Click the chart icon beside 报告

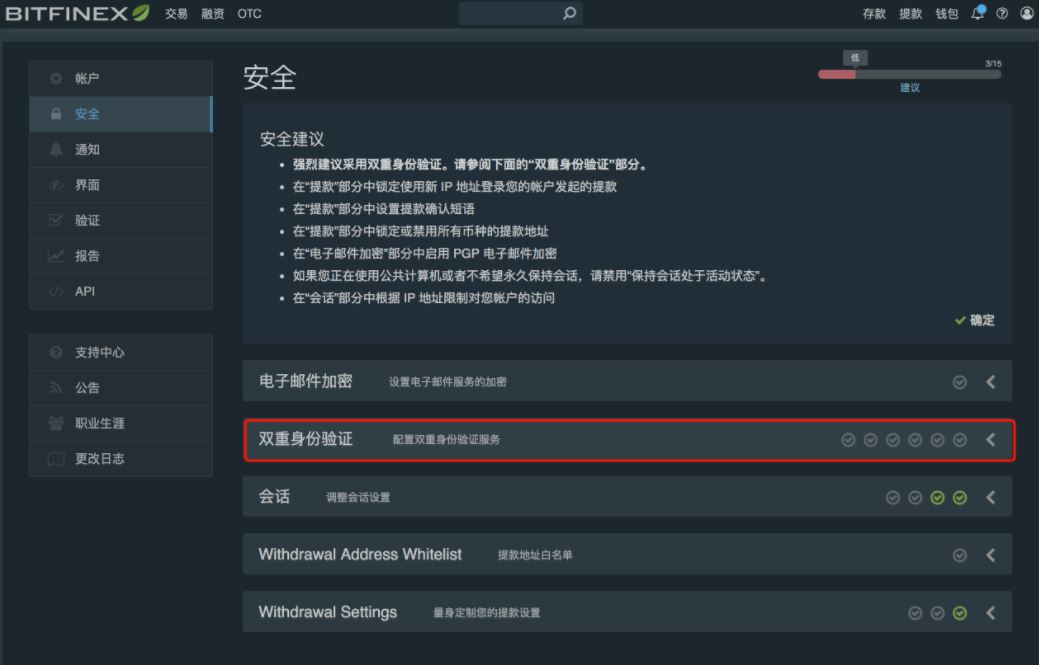pos(56,256)
